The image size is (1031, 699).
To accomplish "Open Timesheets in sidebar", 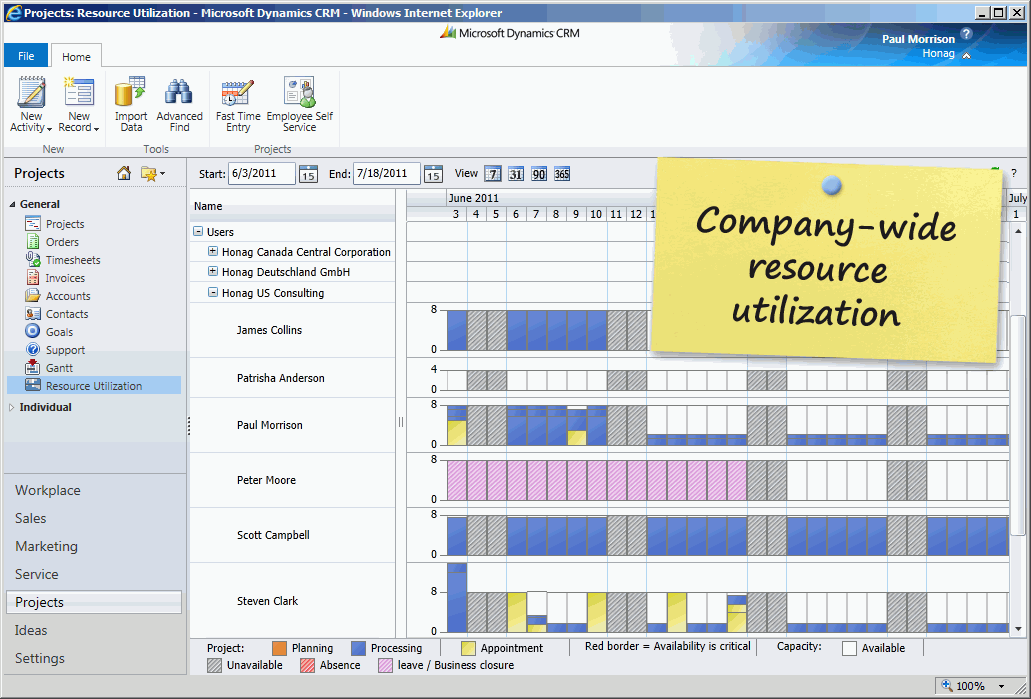I will pyautogui.click(x=72, y=260).
